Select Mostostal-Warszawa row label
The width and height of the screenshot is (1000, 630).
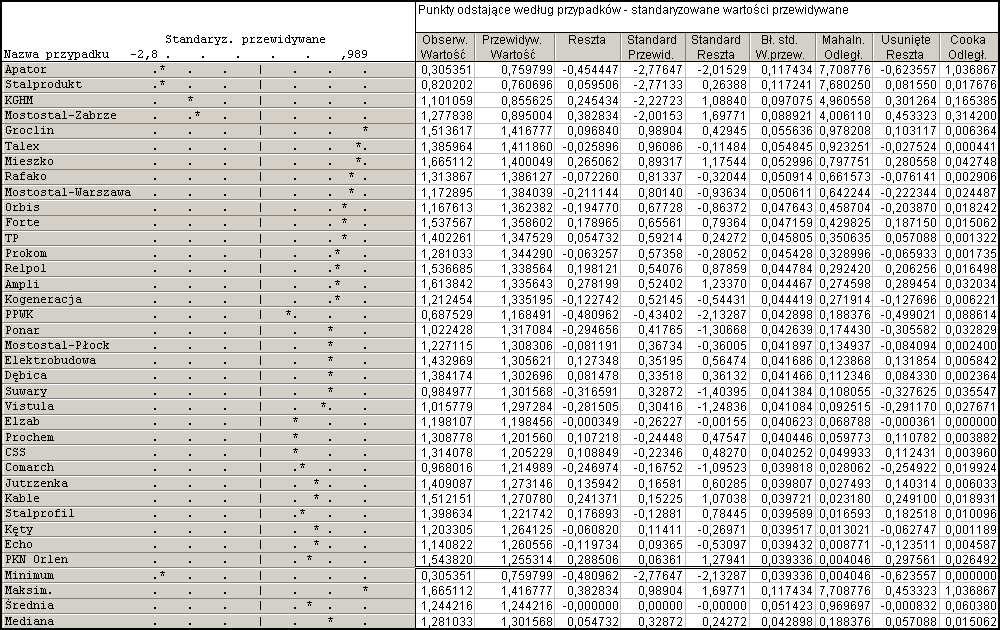pos(68,192)
